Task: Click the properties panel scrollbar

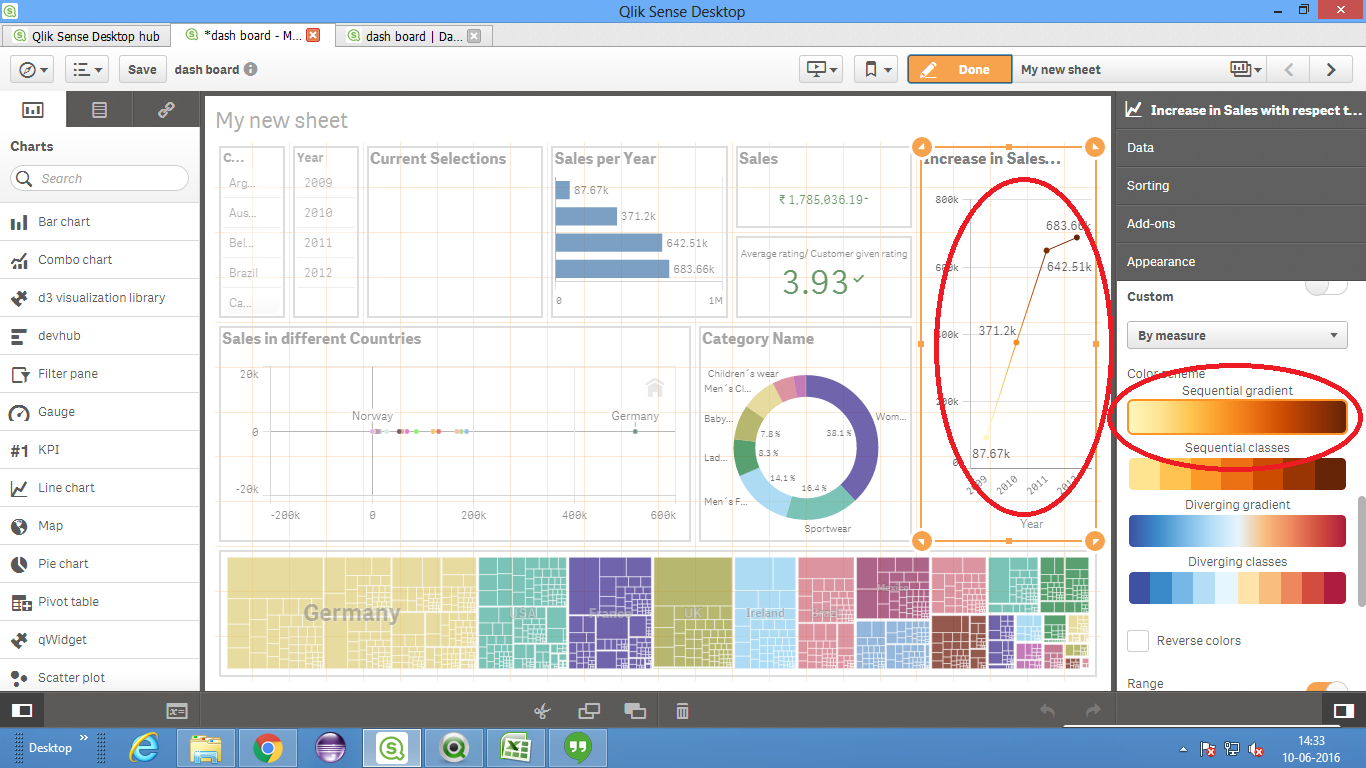Action: pos(1360,549)
